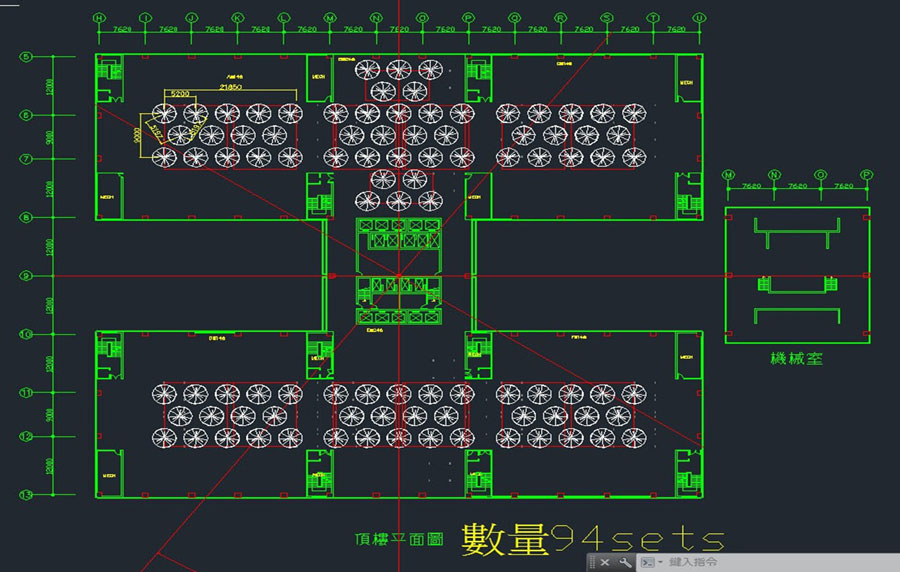Select grid bubble H on top axis
Image resolution: width=900 pixels, height=572 pixels.
[99, 18]
